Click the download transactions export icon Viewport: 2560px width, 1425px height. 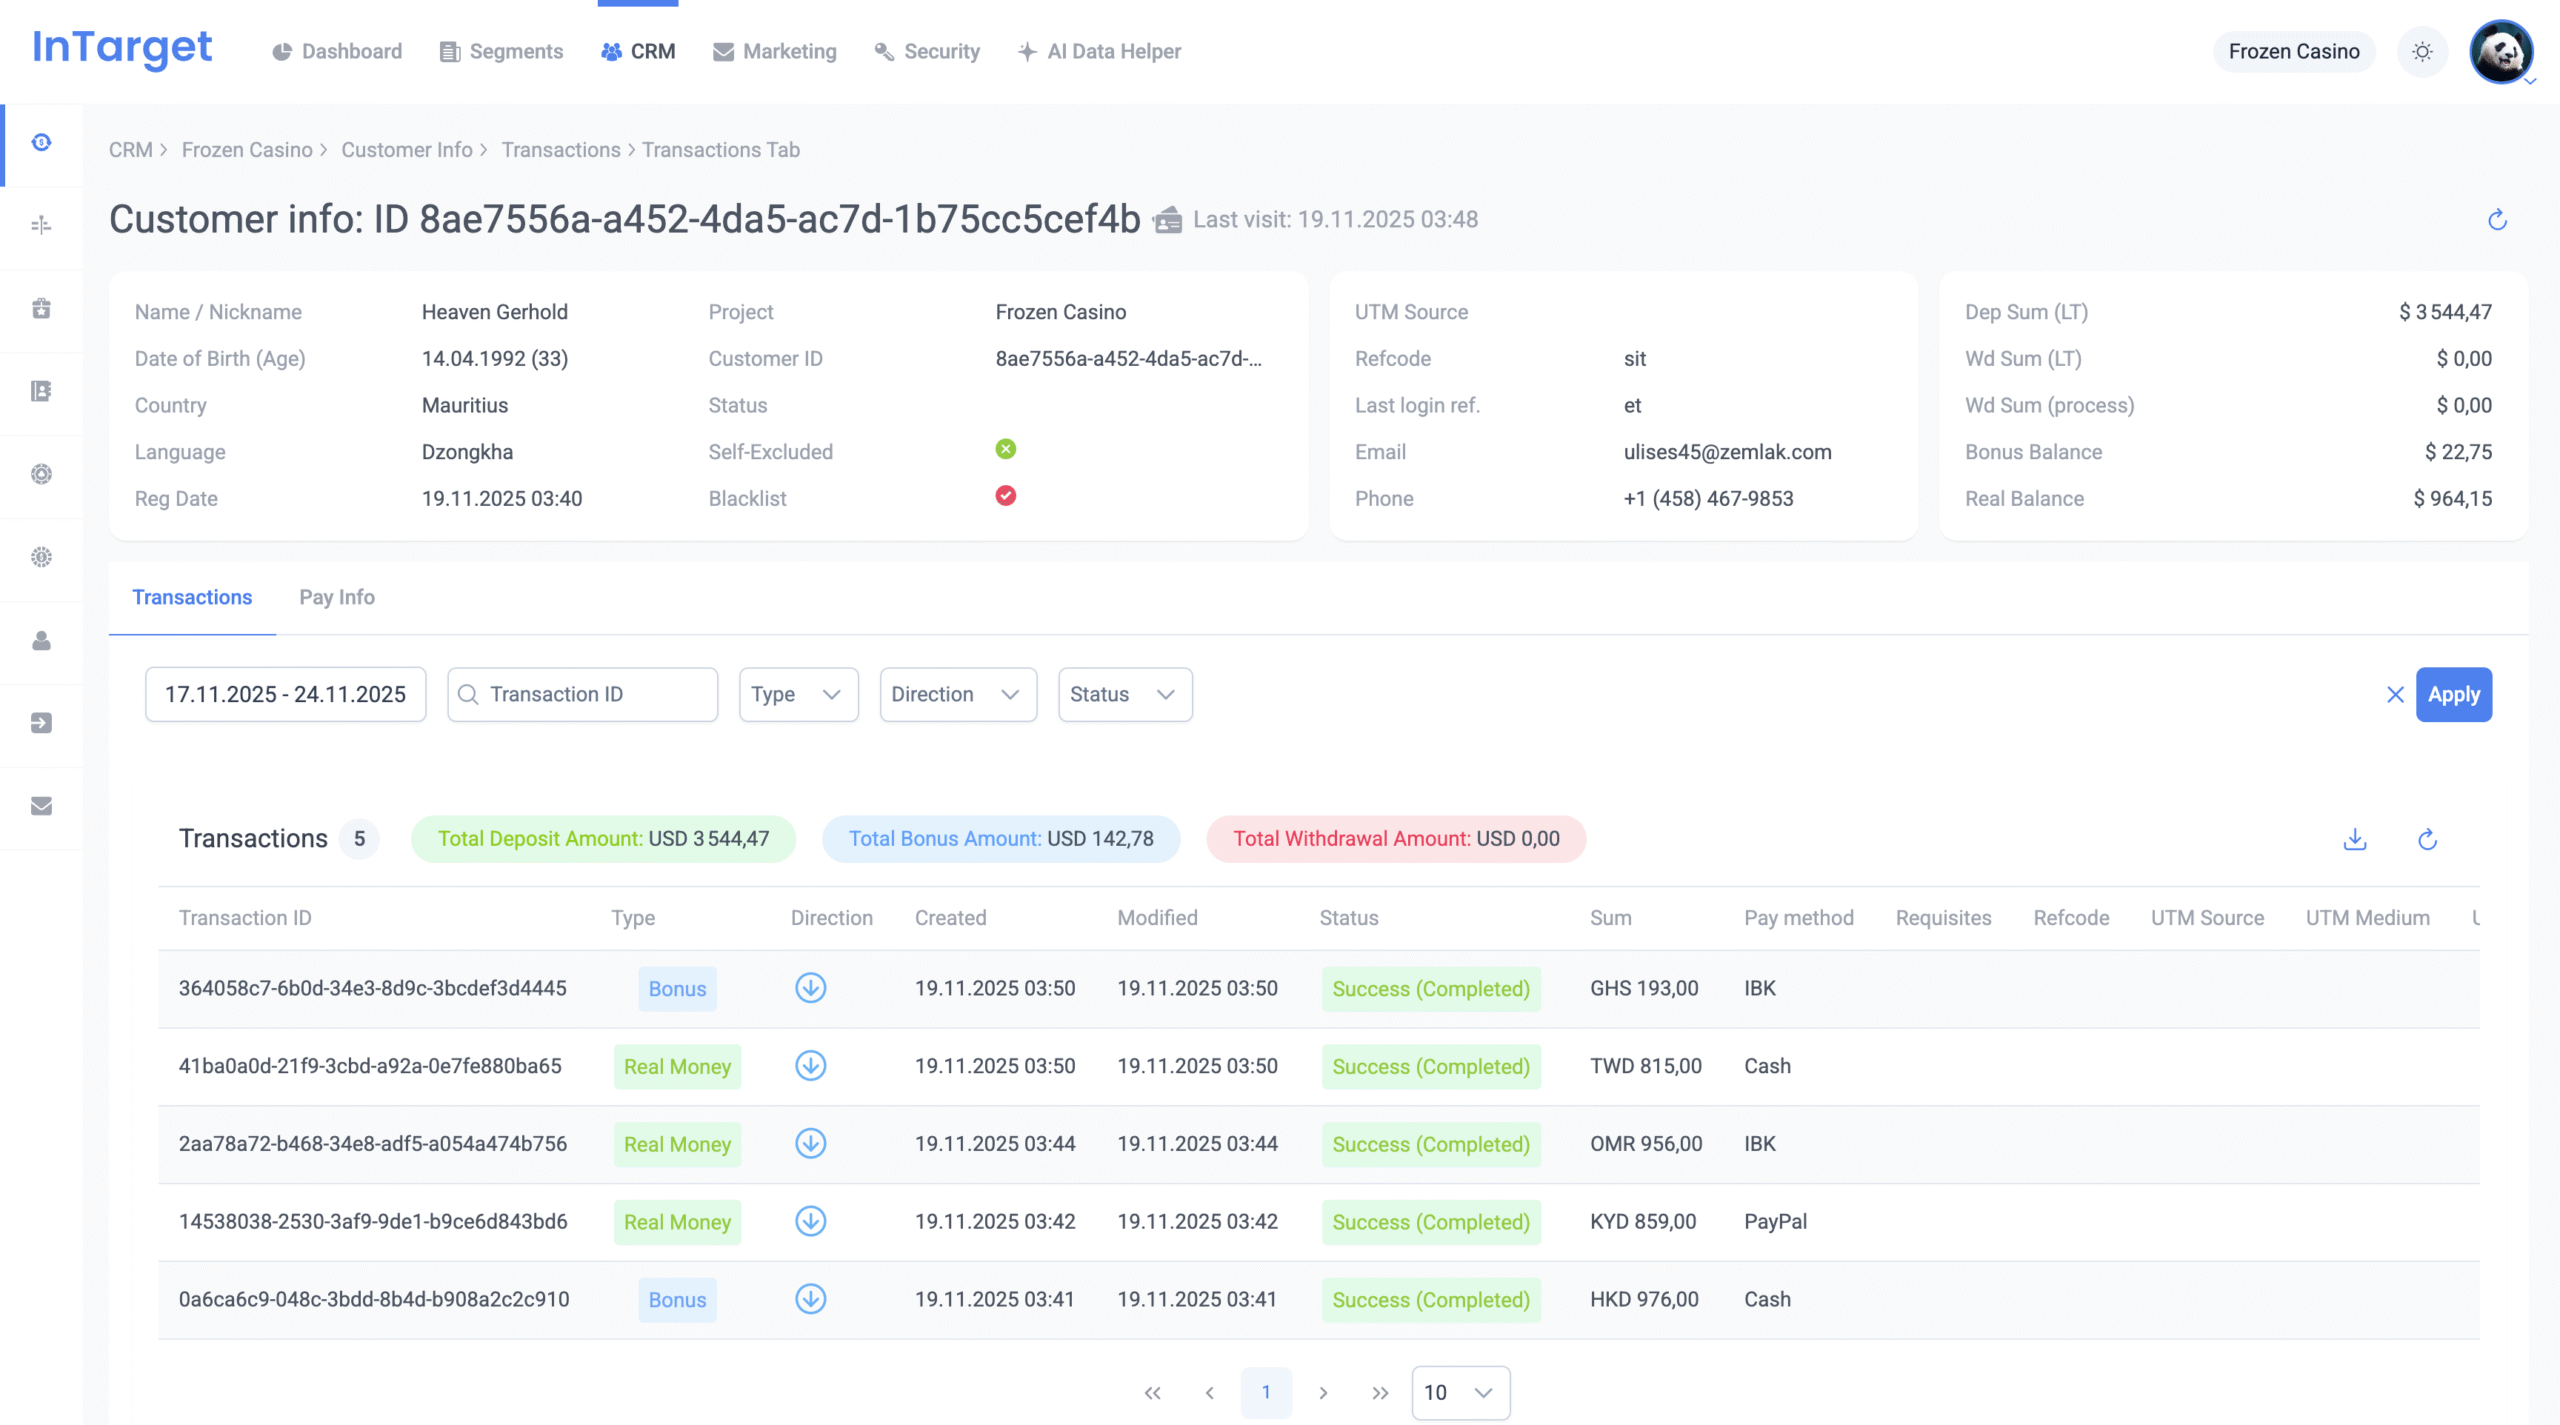(x=2355, y=839)
